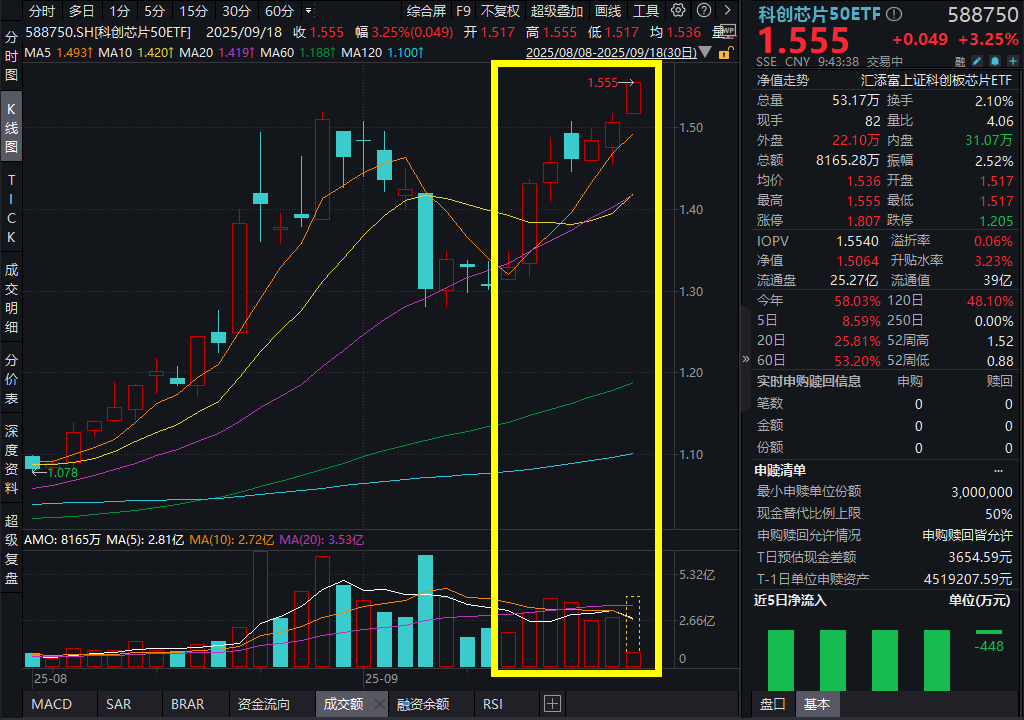The width and height of the screenshot is (1024, 720).
Task: Toggle 超级叠加 overlay mode
Action: coord(557,11)
